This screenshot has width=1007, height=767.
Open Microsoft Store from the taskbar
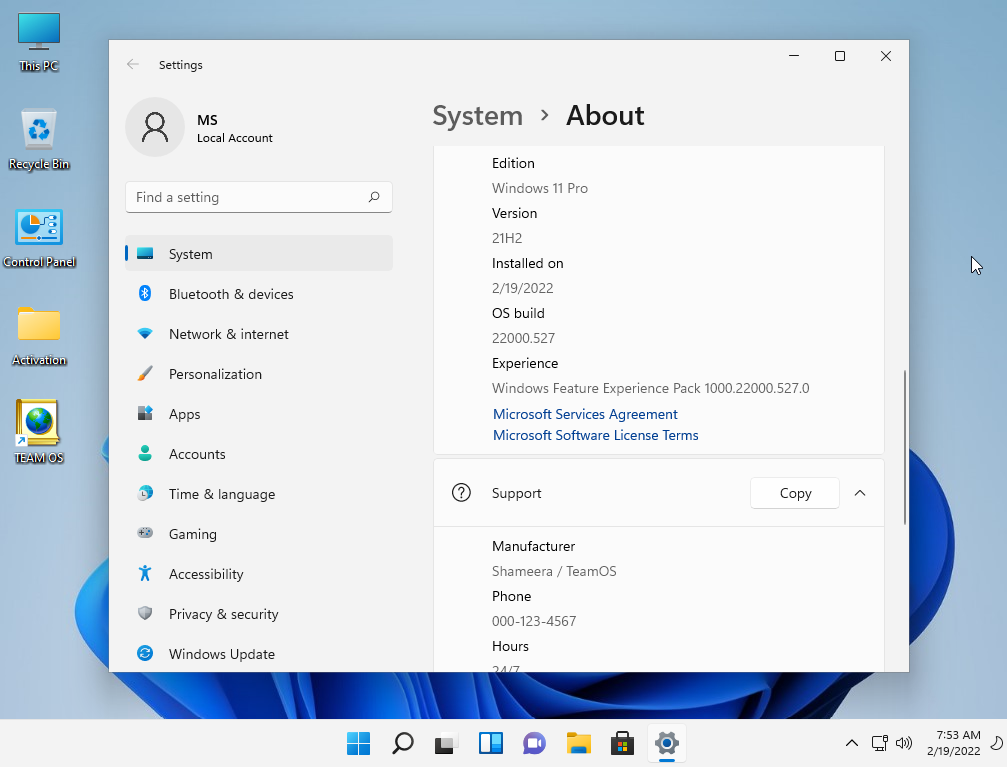coord(622,743)
